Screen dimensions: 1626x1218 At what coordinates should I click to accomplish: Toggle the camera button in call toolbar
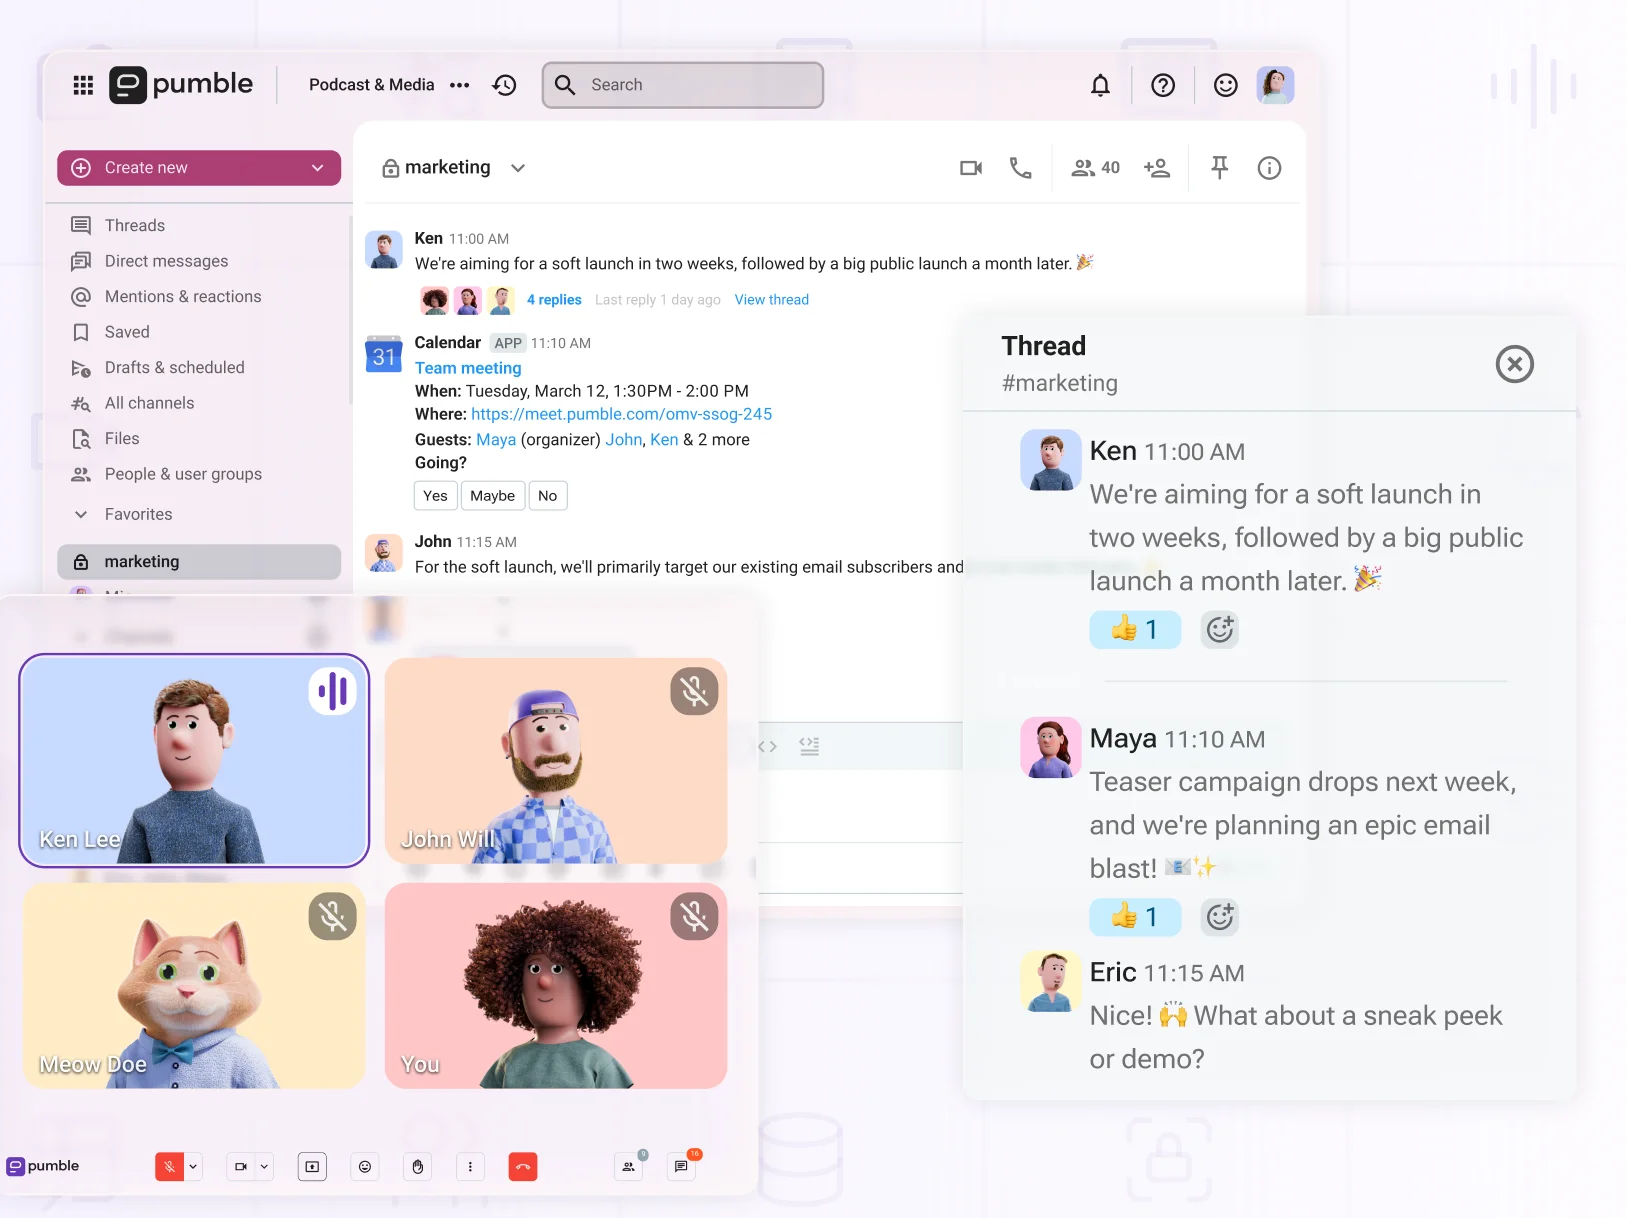[240, 1166]
